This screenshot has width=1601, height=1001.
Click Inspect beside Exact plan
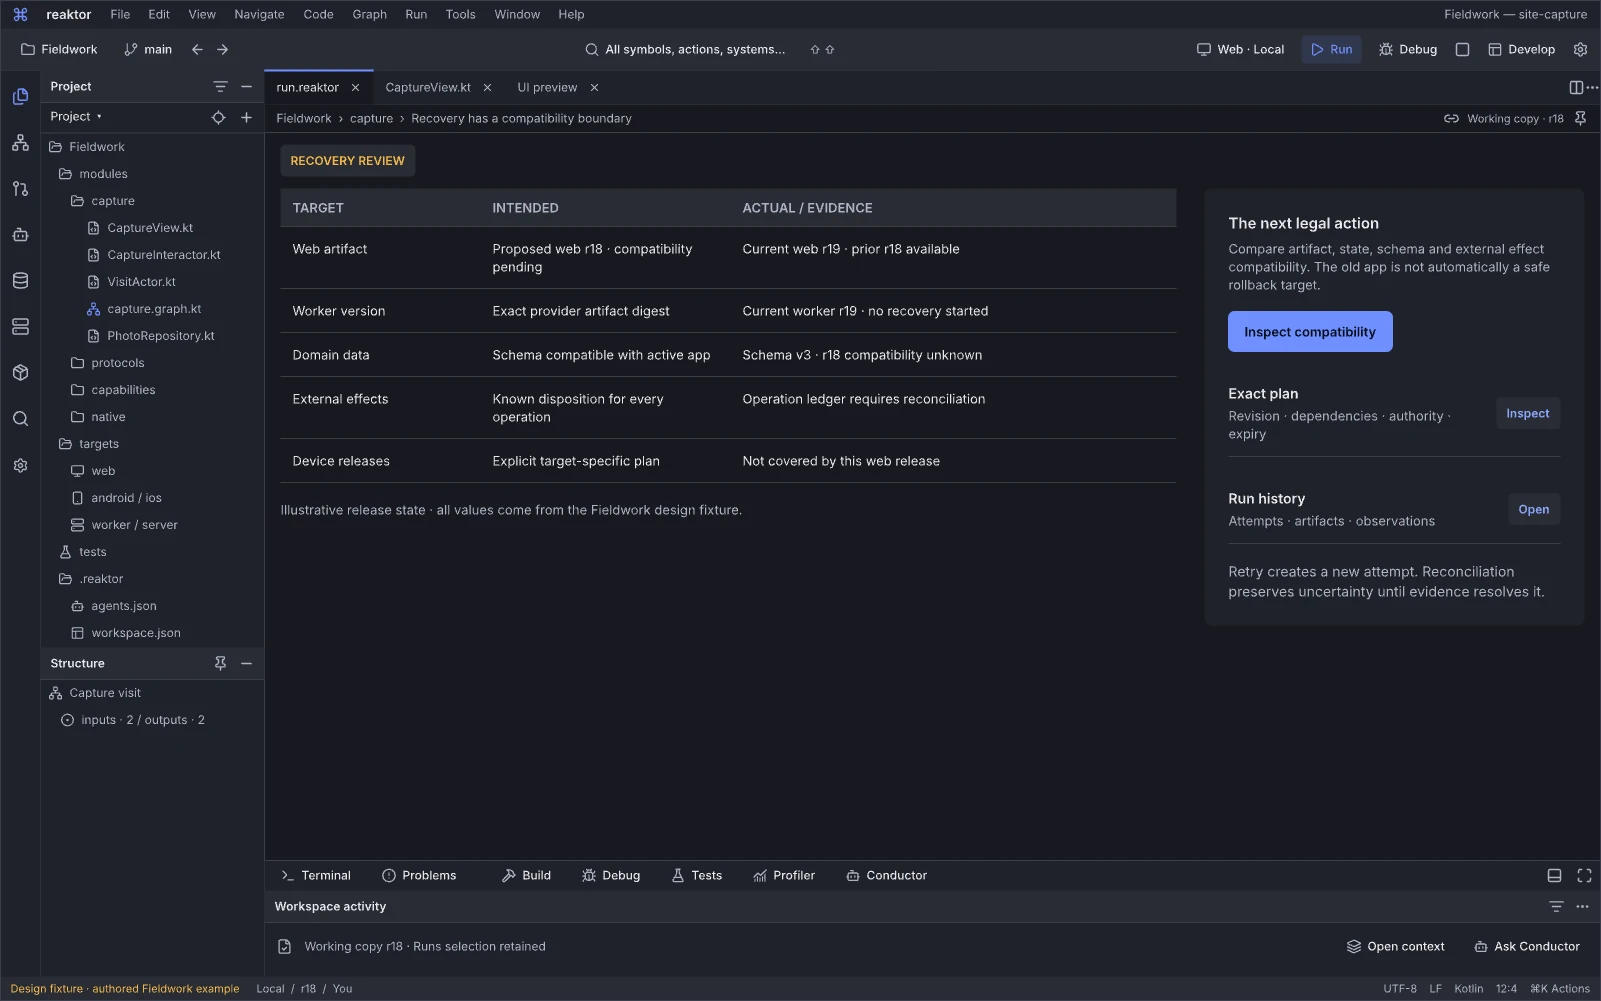[x=1527, y=413]
